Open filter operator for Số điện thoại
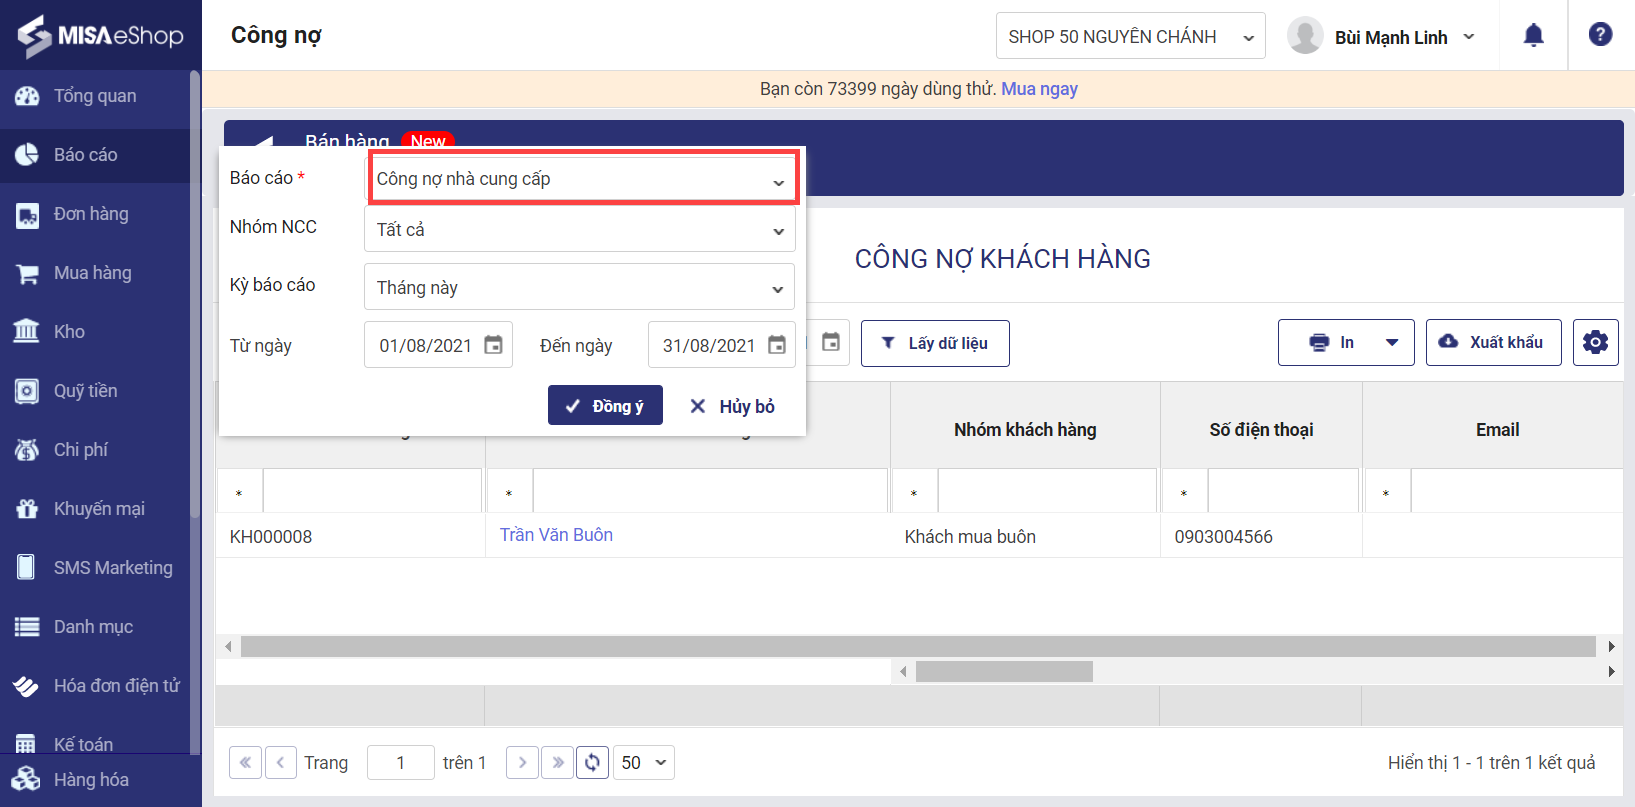 pyautogui.click(x=1184, y=492)
